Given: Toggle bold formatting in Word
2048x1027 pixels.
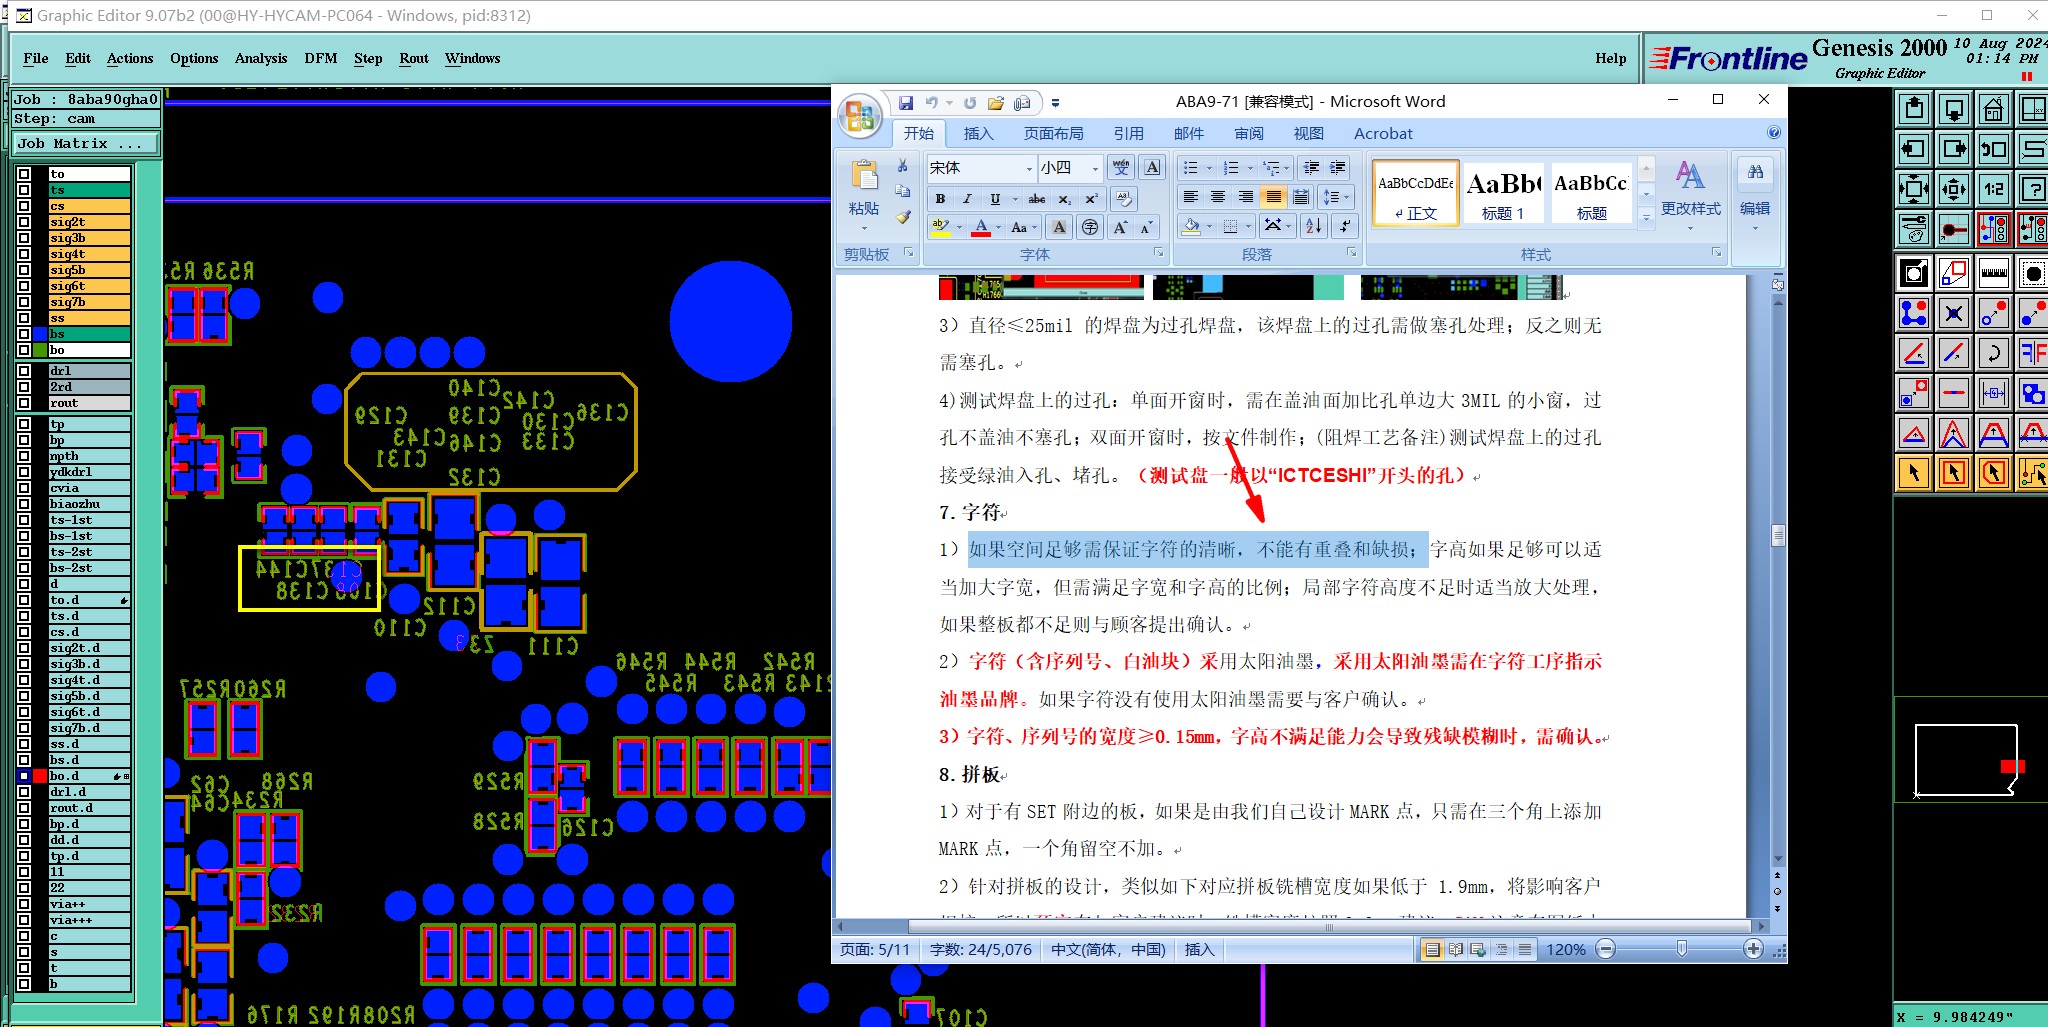Looking at the screenshot, I should pos(940,198).
